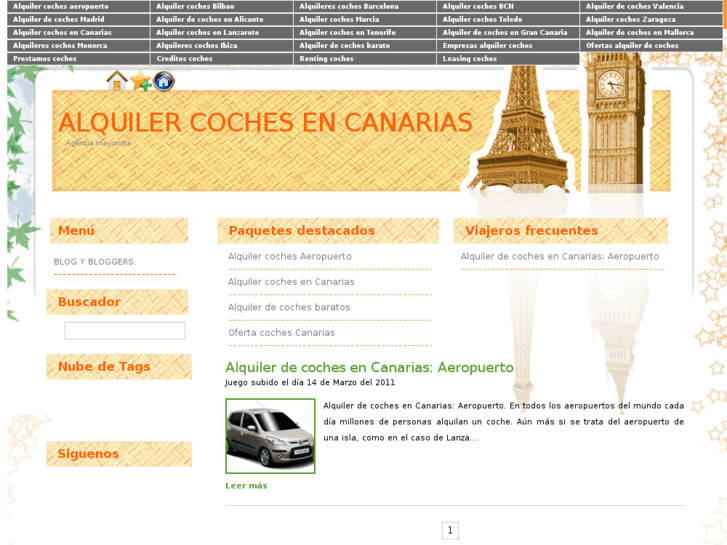The width and height of the screenshot is (727, 545).
Task: Click the house home icon
Action: (117, 81)
